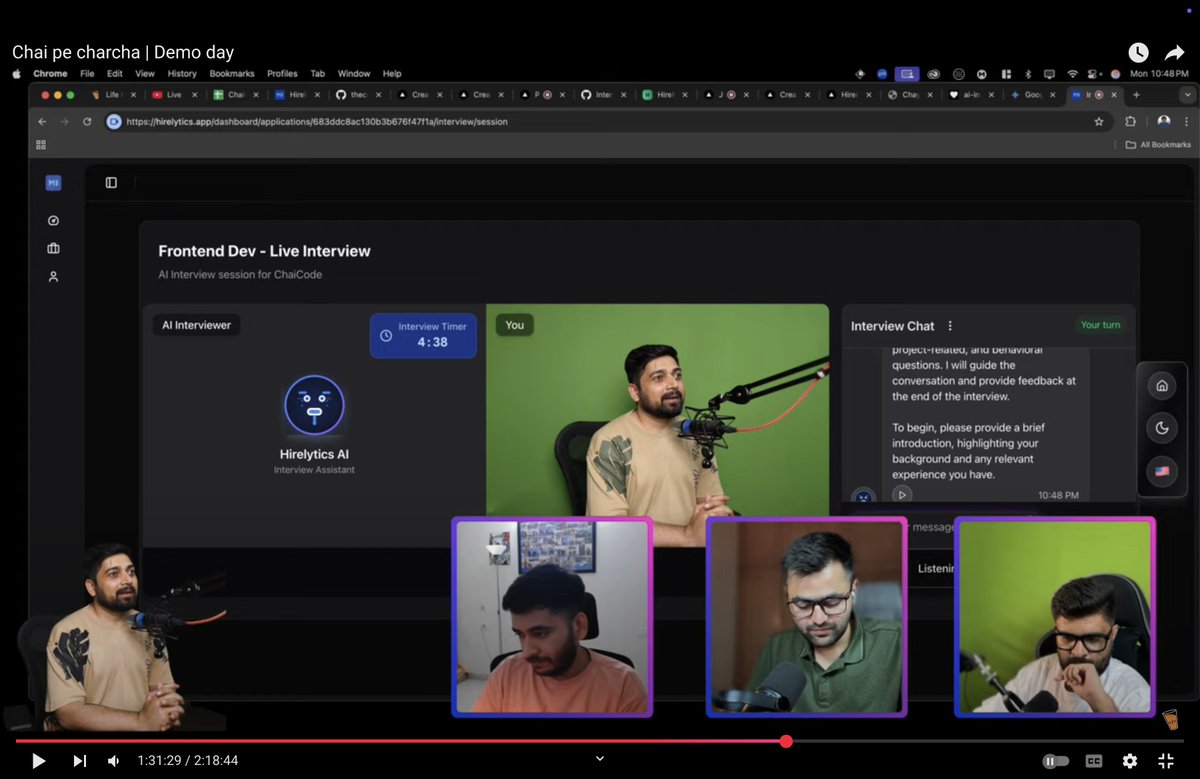1200x779 pixels.
Task: Open the Profiles menu
Action: point(282,73)
